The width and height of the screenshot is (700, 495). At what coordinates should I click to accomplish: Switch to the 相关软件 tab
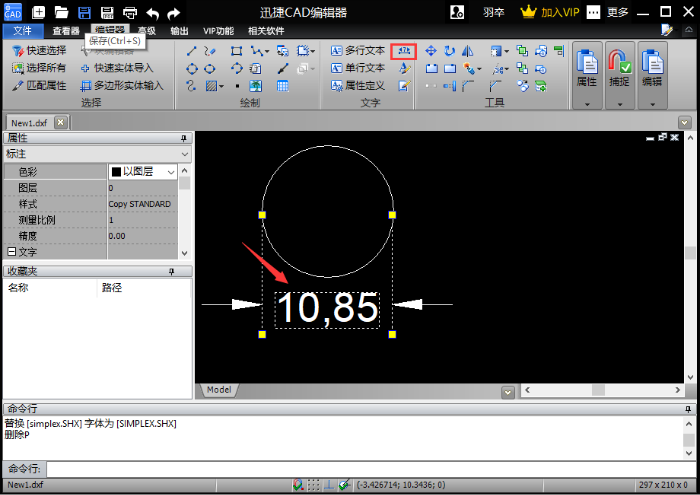click(x=266, y=31)
